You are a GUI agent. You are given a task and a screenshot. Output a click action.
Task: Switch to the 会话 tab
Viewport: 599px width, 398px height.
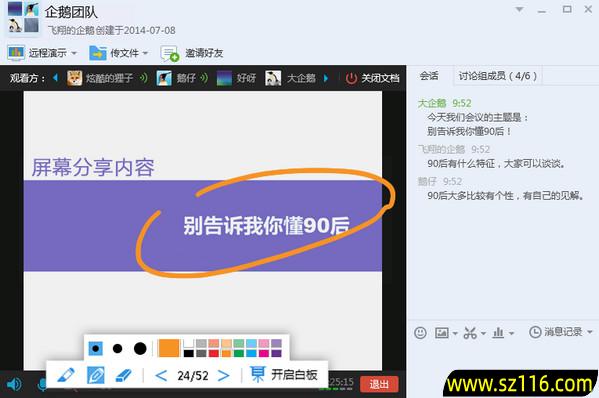pos(429,76)
